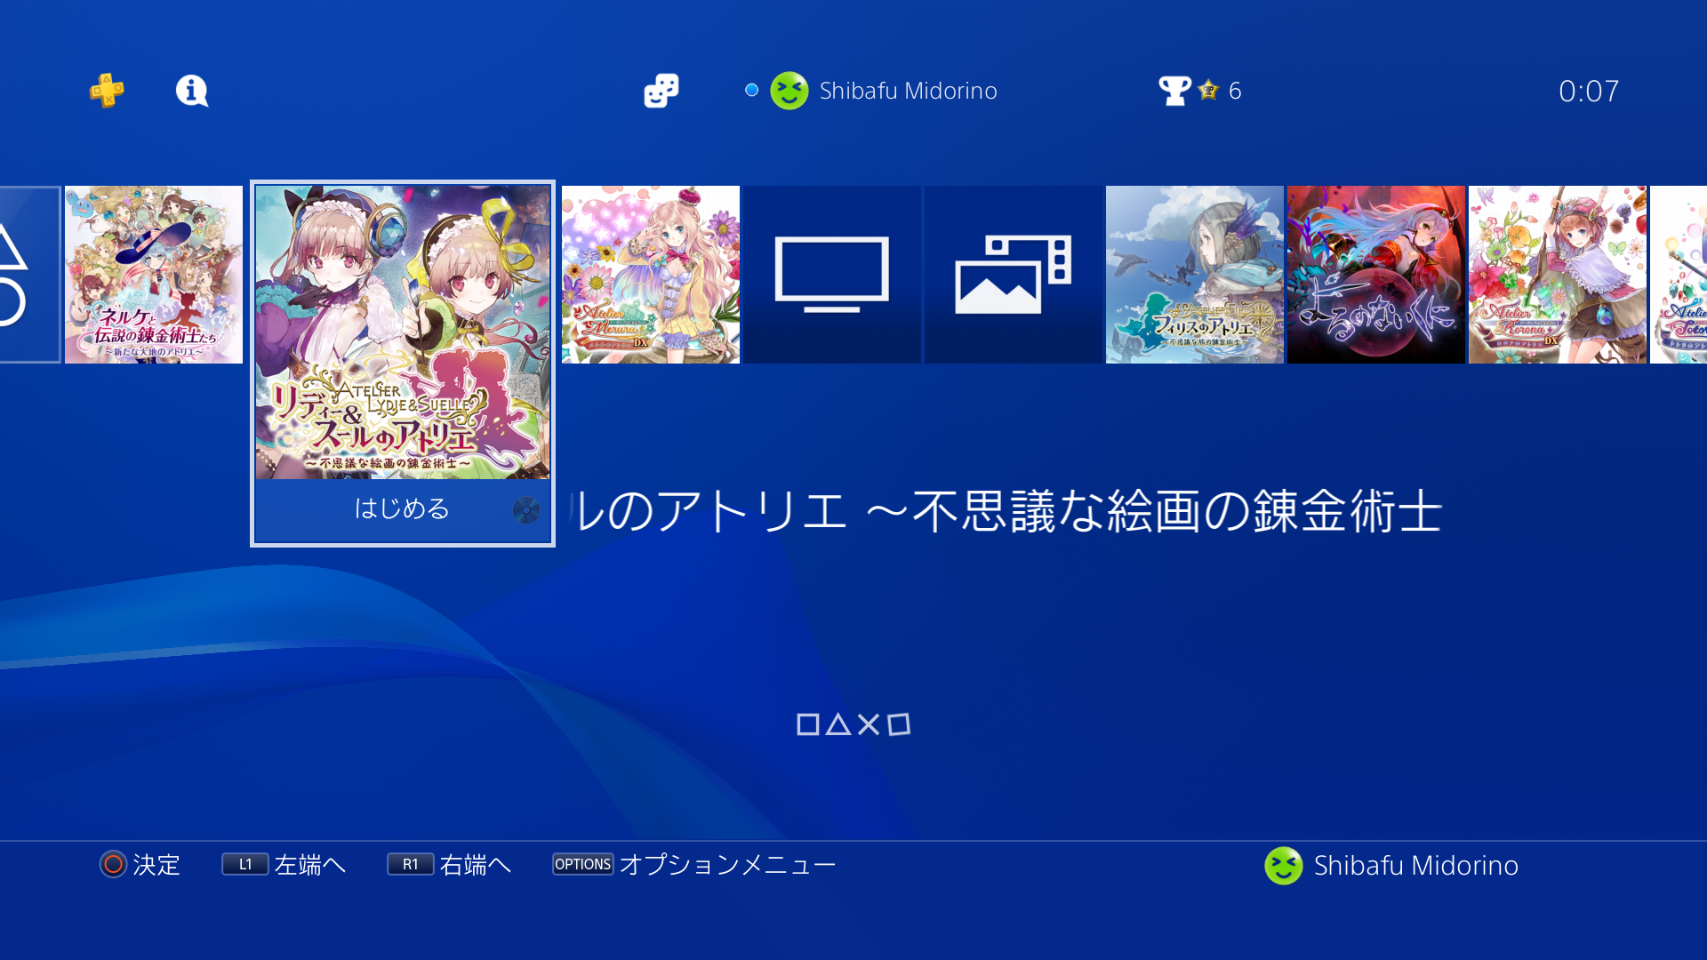This screenshot has width=1707, height=960.
Task: Click the R1 右端へ hint
Action: pyautogui.click(x=450, y=865)
